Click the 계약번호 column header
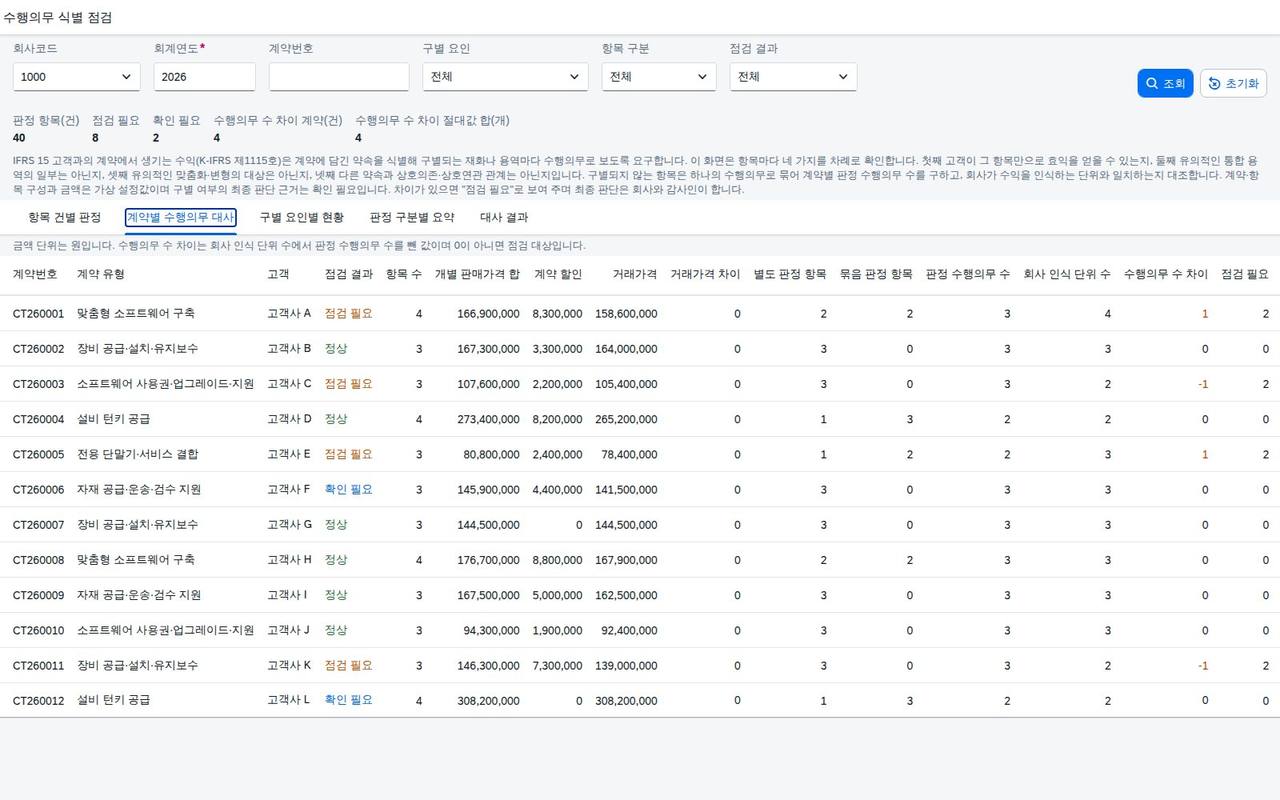Screen dimensions: 1280x800 tap(35, 274)
